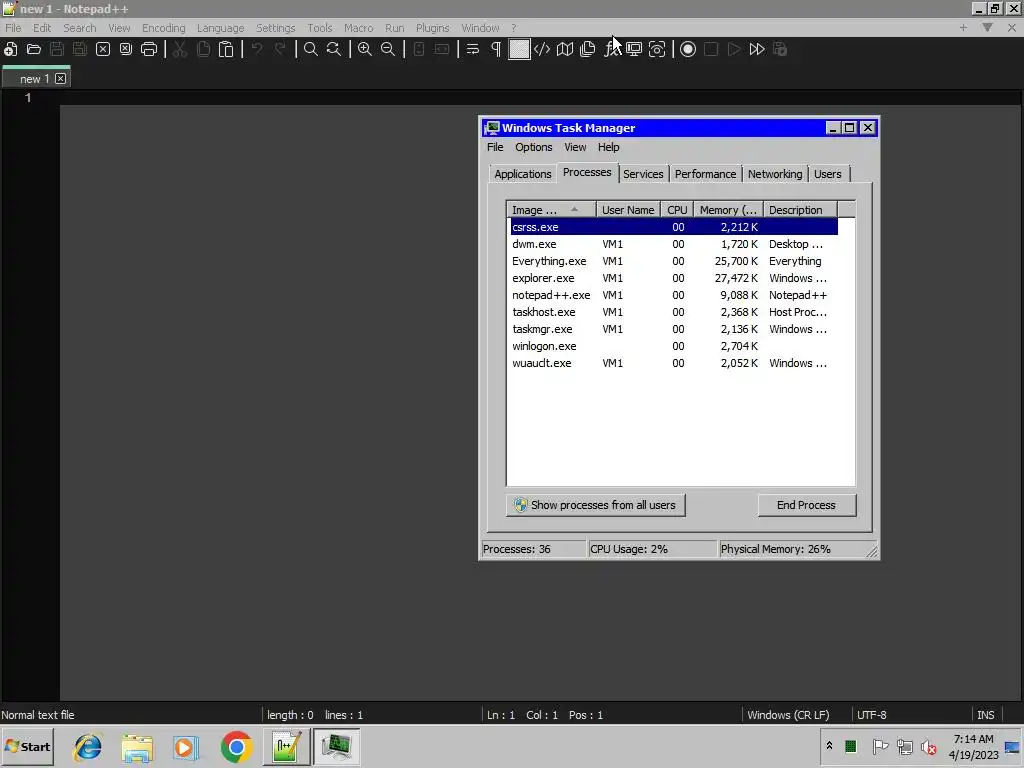Screen dimensions: 1024x768
Task: Switch to the Networking tab in Task Manager
Action: (775, 174)
